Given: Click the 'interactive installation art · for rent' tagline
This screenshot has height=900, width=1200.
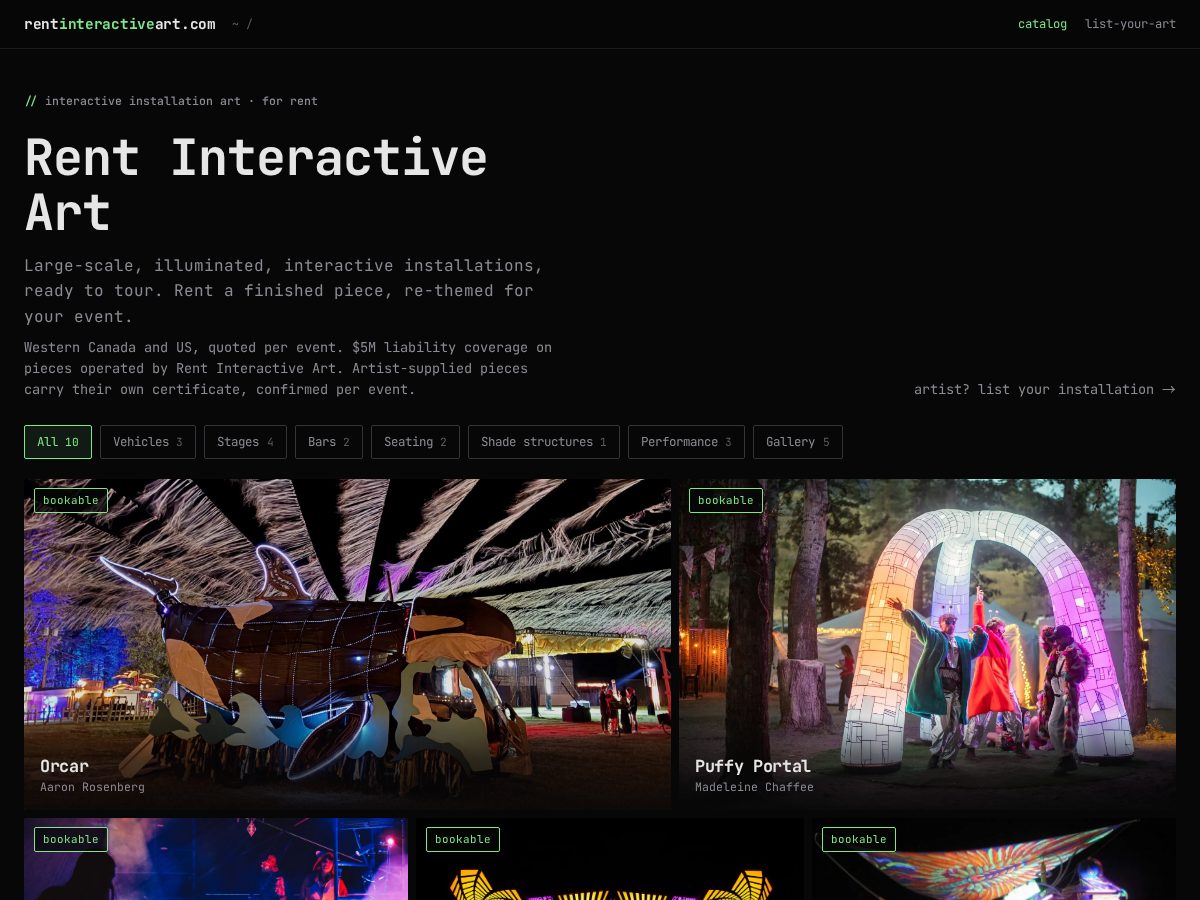Looking at the screenshot, I should (x=181, y=101).
